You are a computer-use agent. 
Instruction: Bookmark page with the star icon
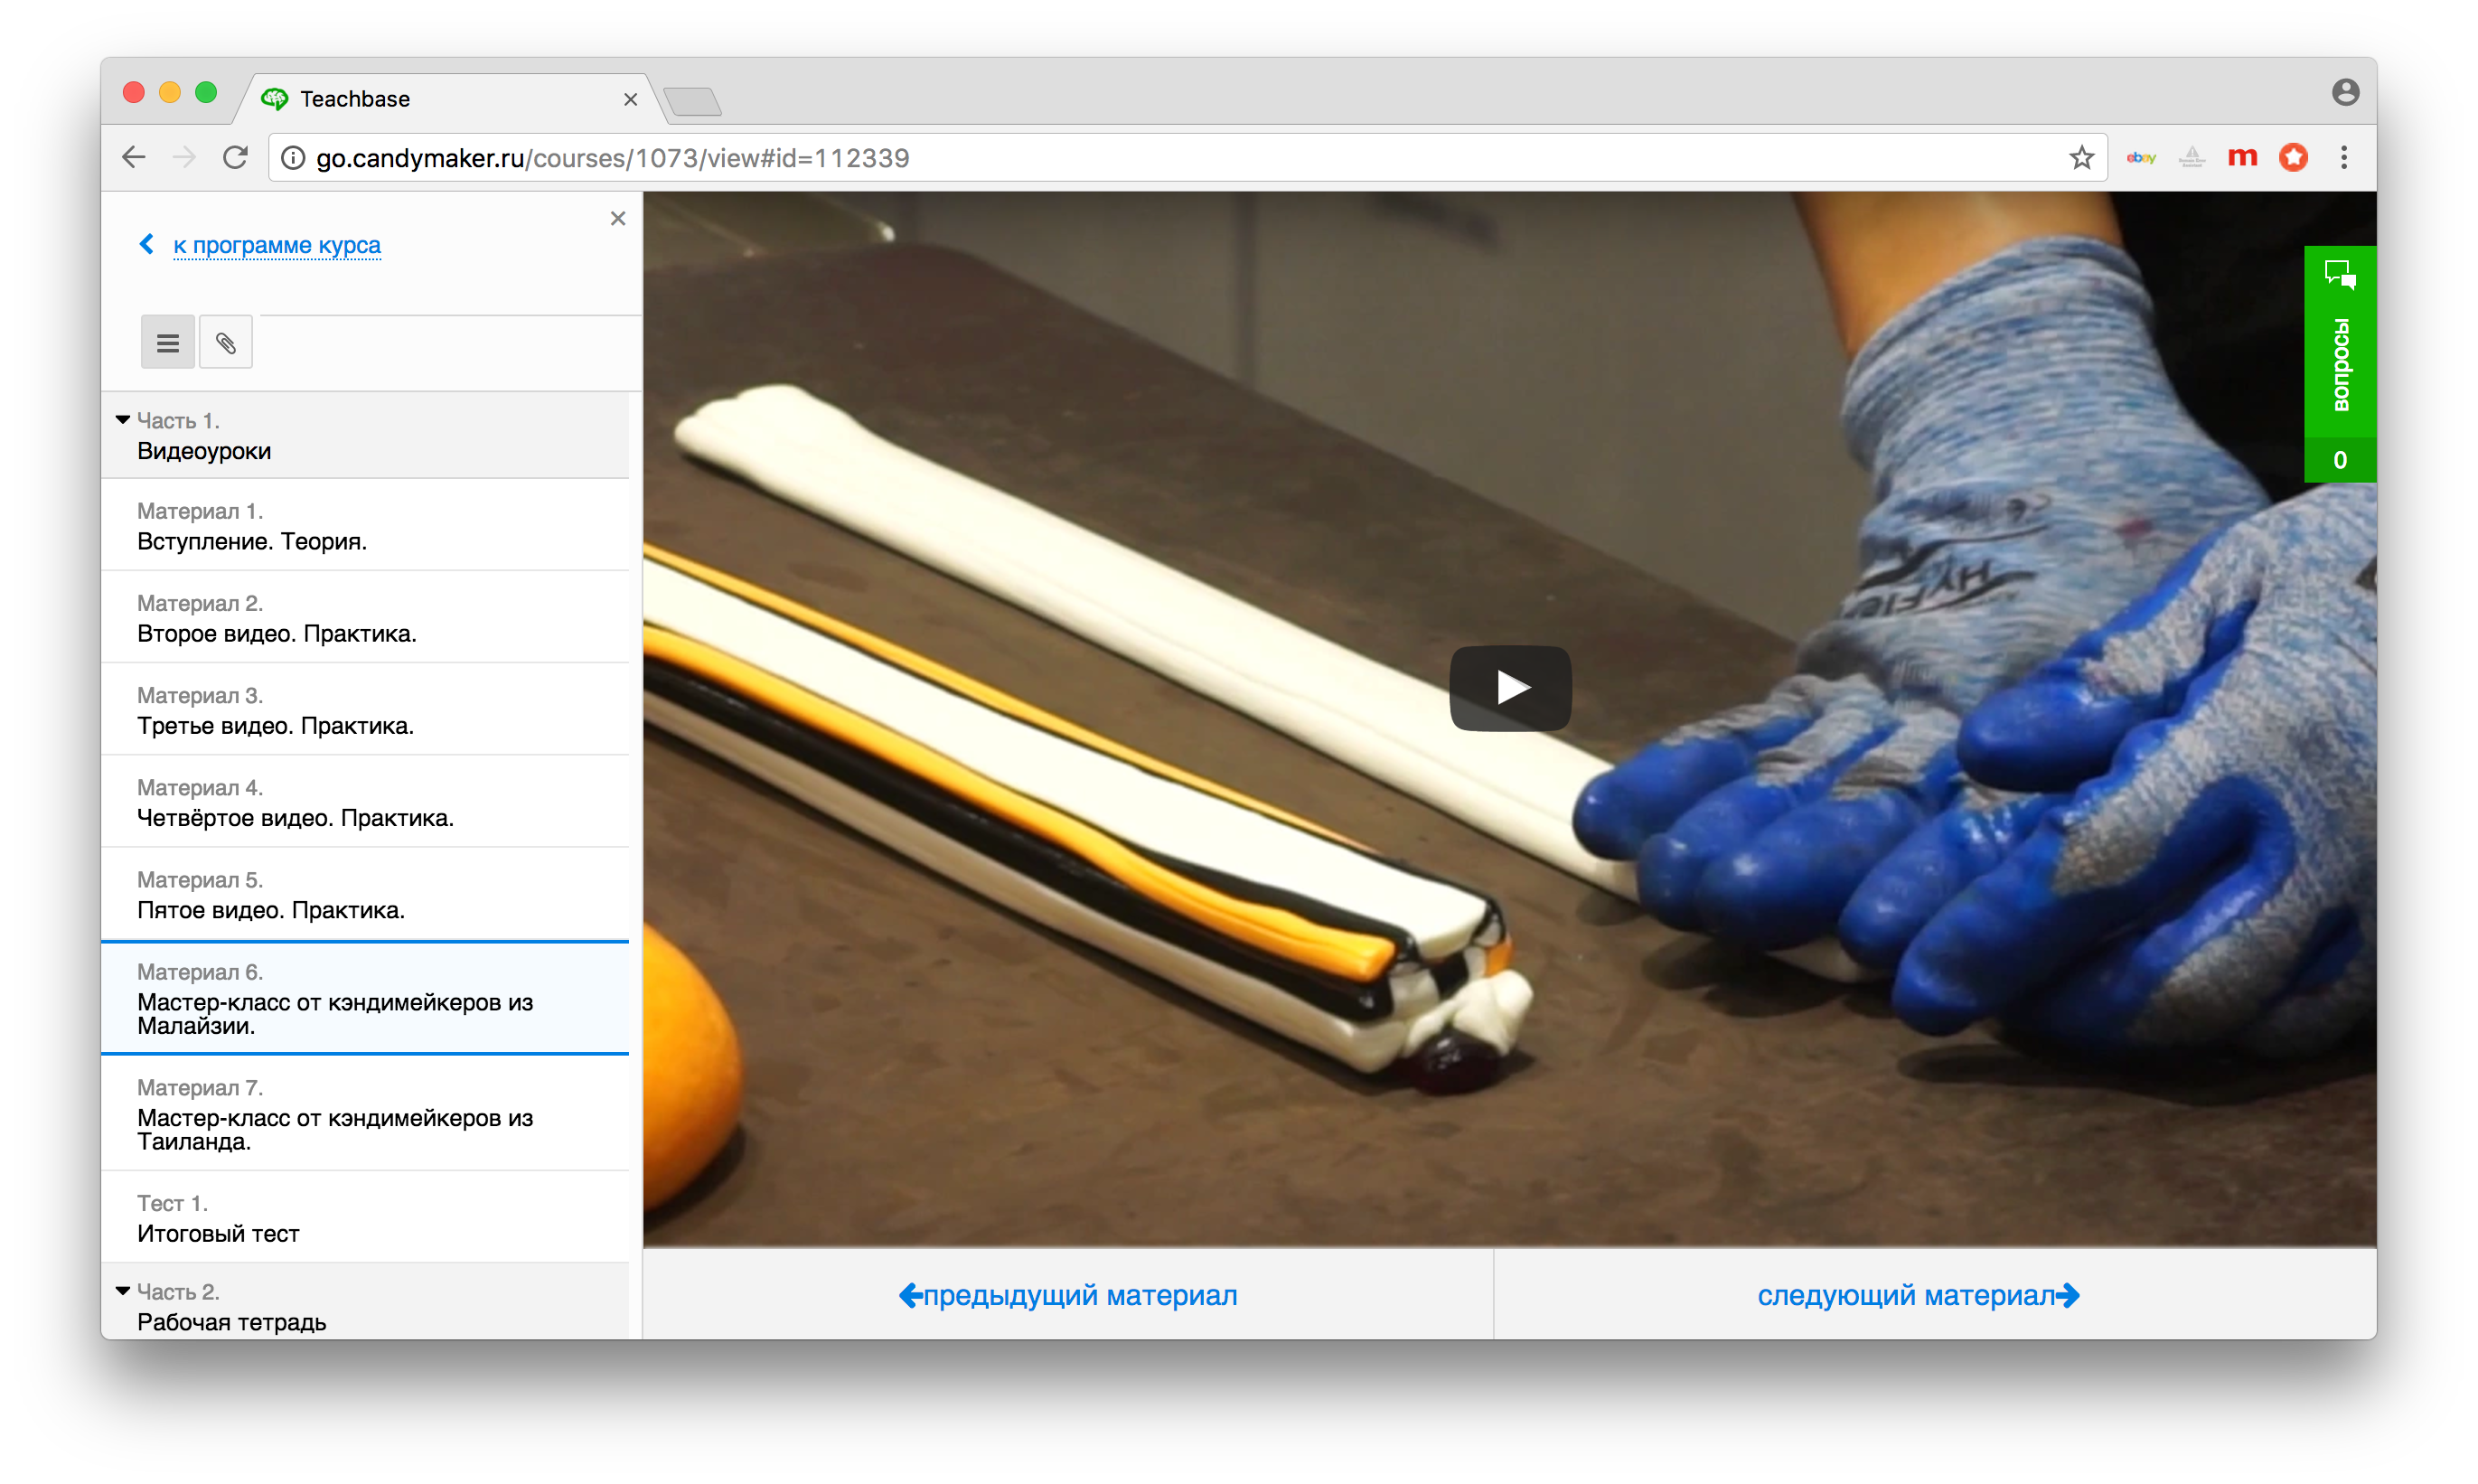click(2081, 158)
